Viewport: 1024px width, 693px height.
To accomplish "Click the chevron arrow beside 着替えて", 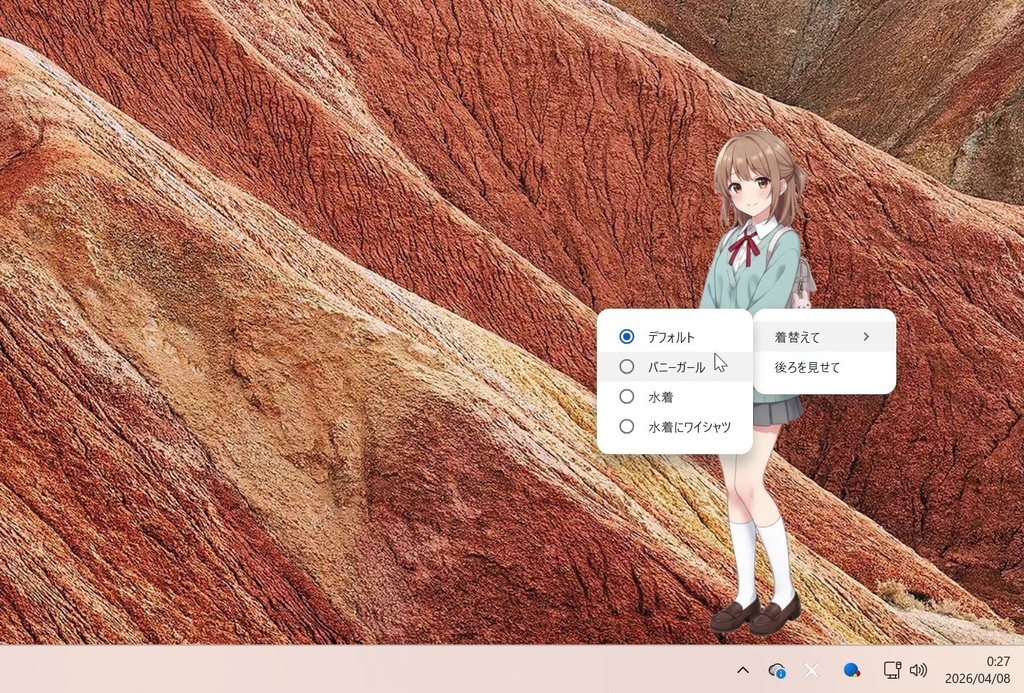I will (869, 336).
